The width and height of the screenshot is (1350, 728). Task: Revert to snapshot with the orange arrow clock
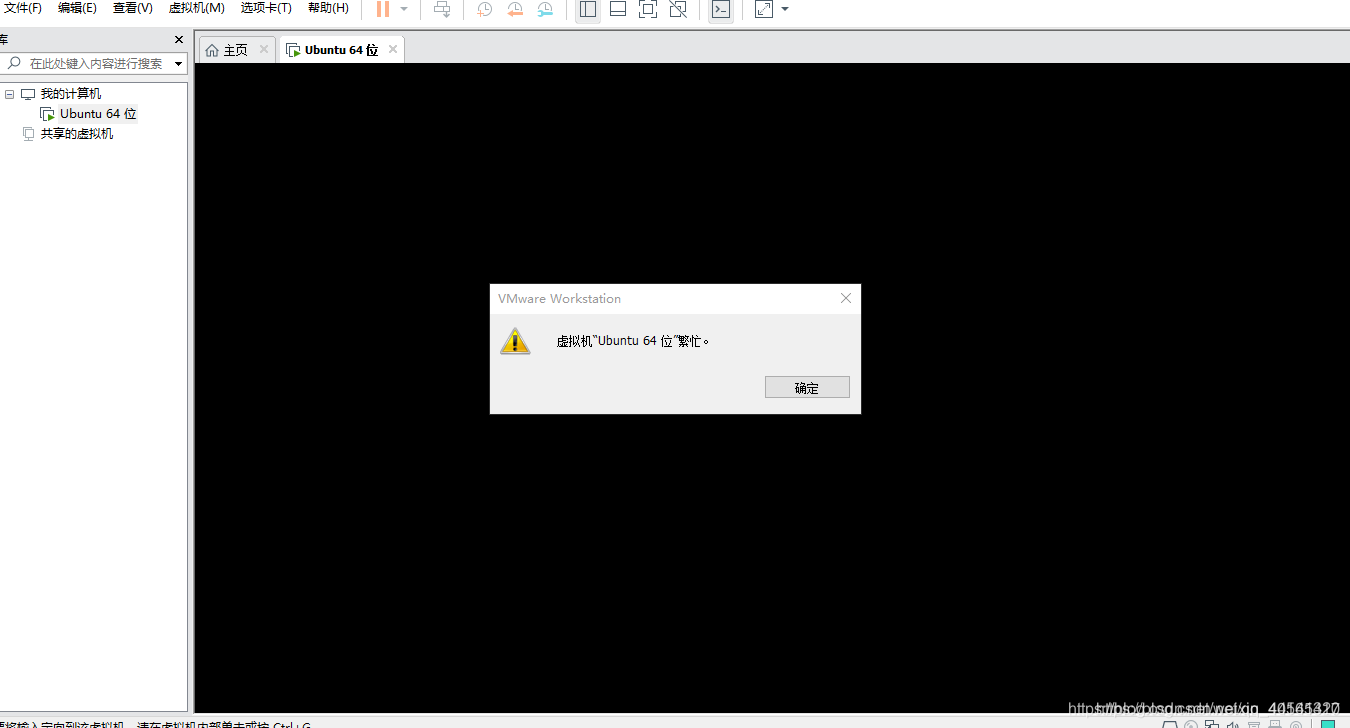[515, 9]
